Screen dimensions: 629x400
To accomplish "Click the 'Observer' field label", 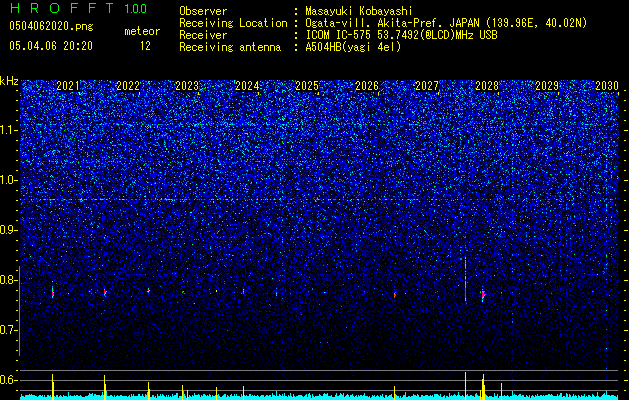I will click(x=203, y=11).
